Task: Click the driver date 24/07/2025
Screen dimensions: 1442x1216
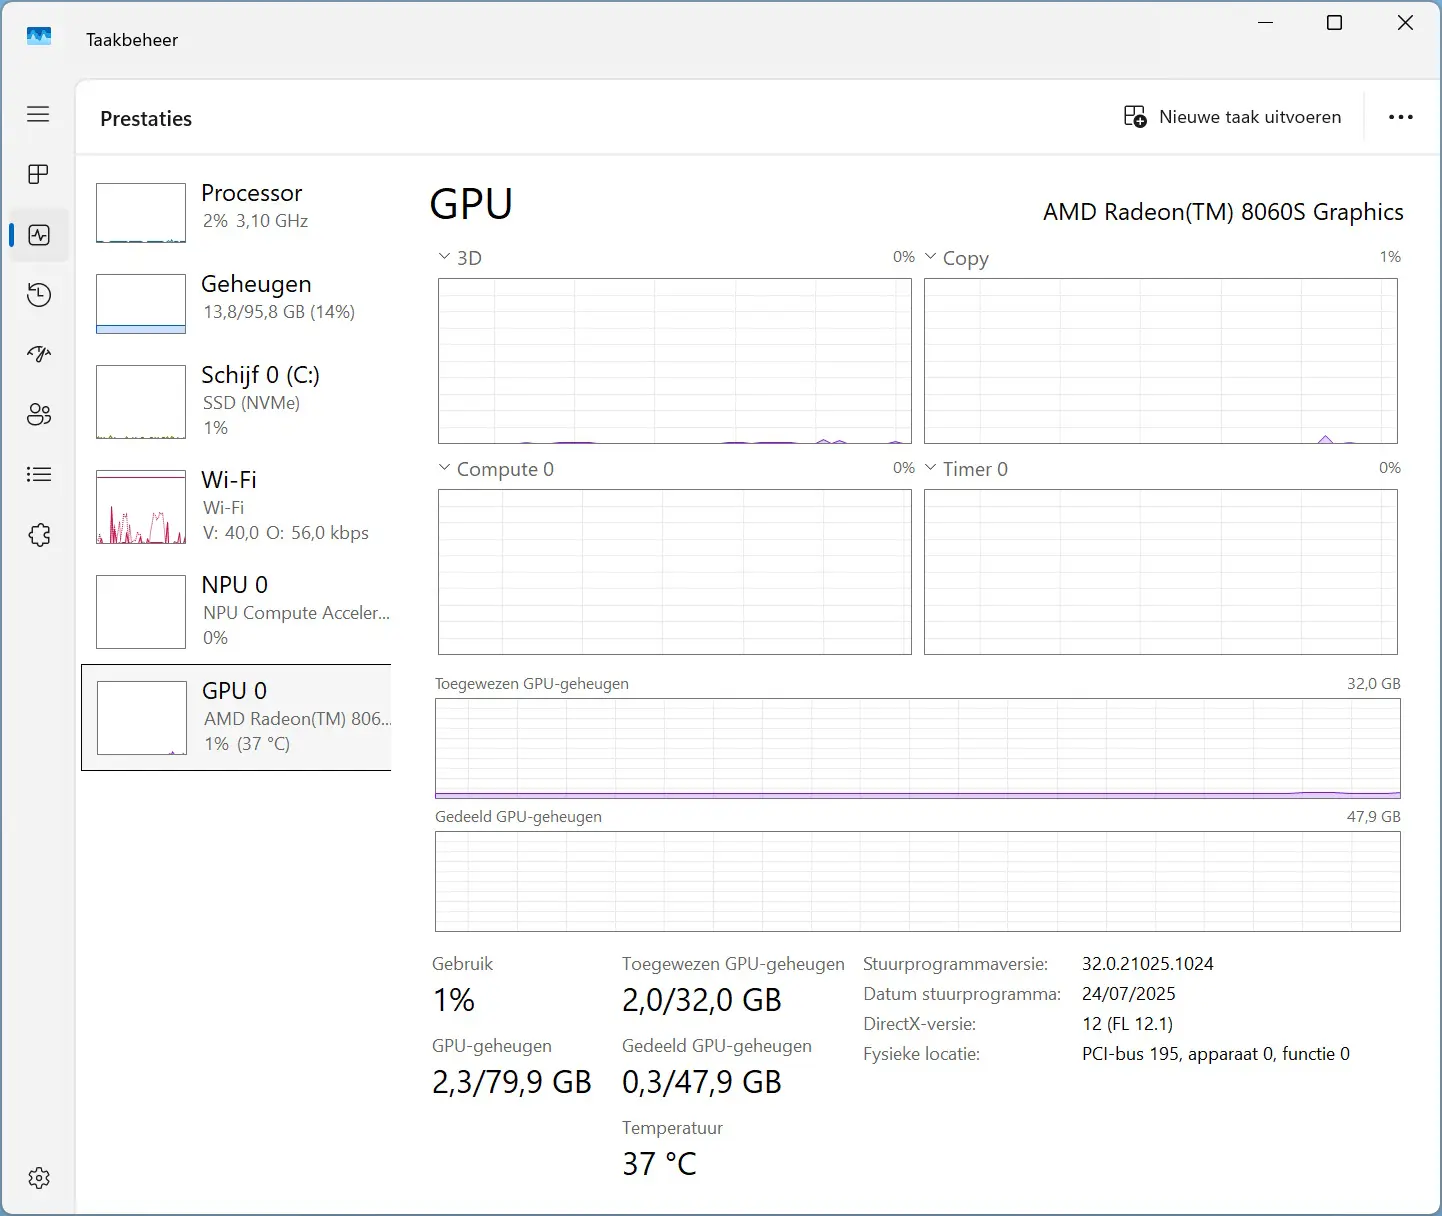Action: [x=1129, y=994]
